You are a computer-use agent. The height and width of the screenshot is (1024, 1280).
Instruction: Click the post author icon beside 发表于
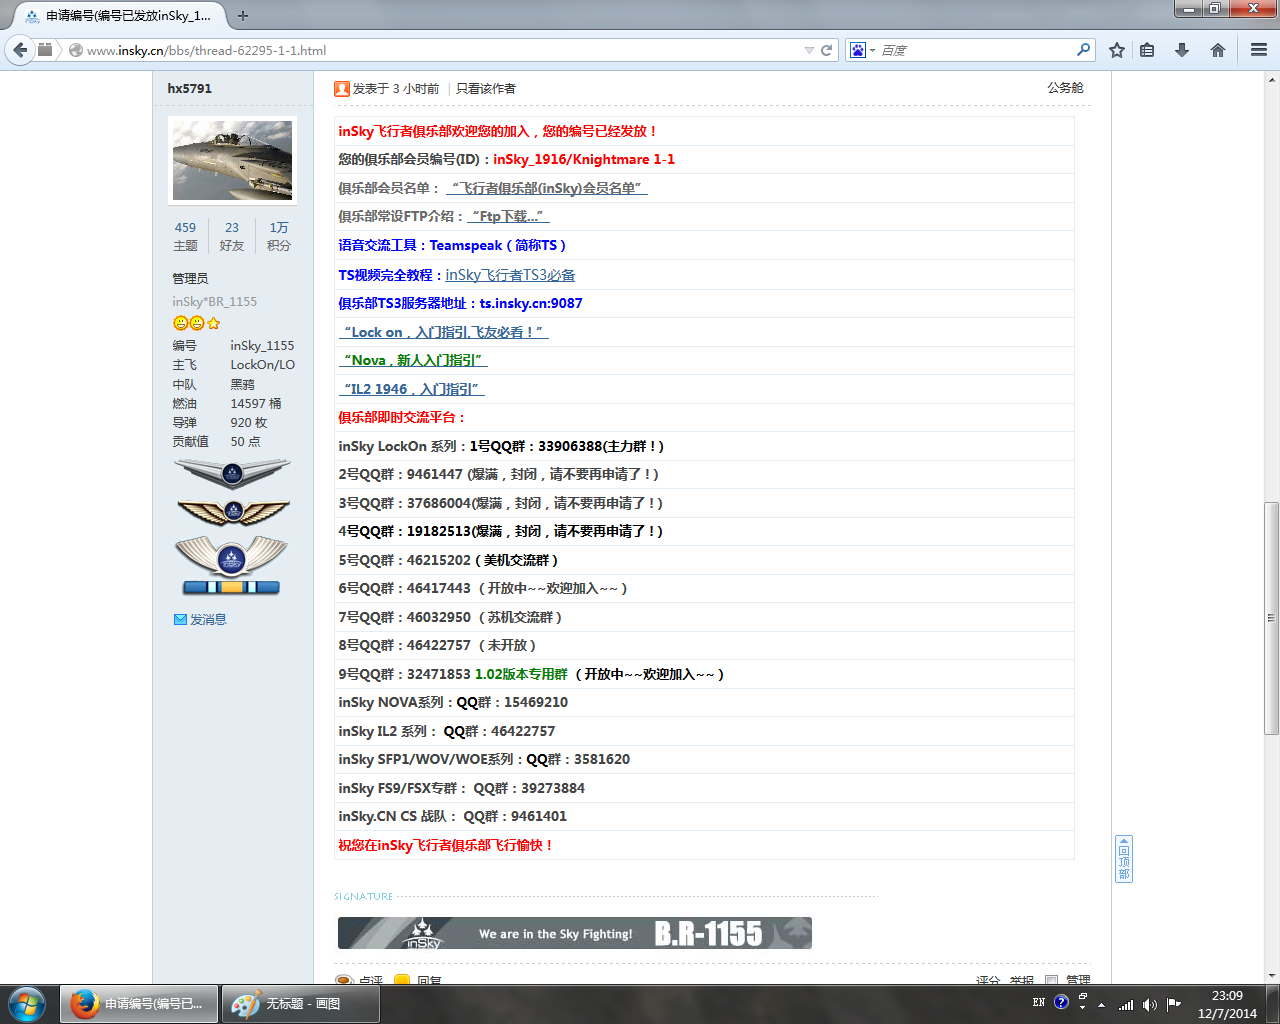342,89
